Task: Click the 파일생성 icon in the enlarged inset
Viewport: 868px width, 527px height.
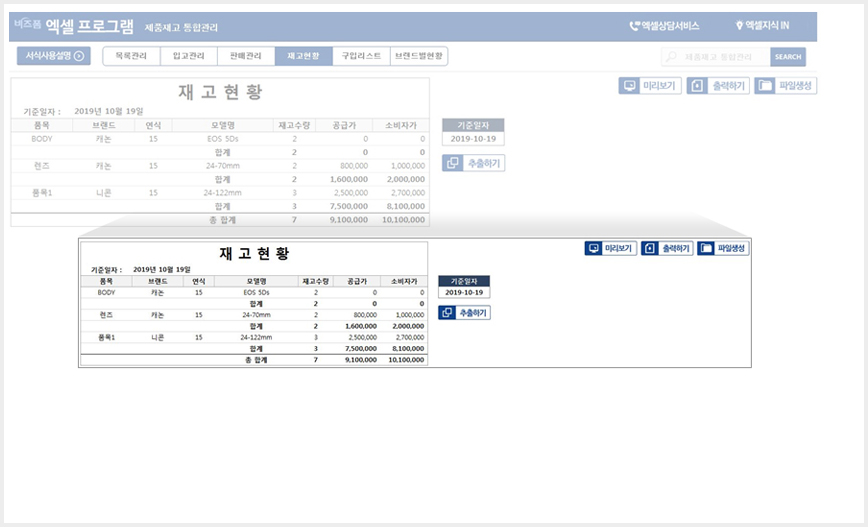Action: click(706, 249)
